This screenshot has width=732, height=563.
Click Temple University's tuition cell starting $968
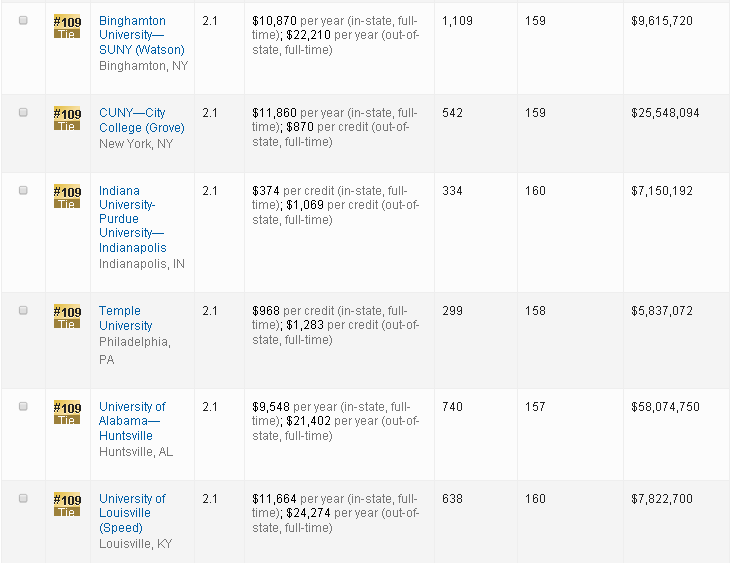(336, 325)
